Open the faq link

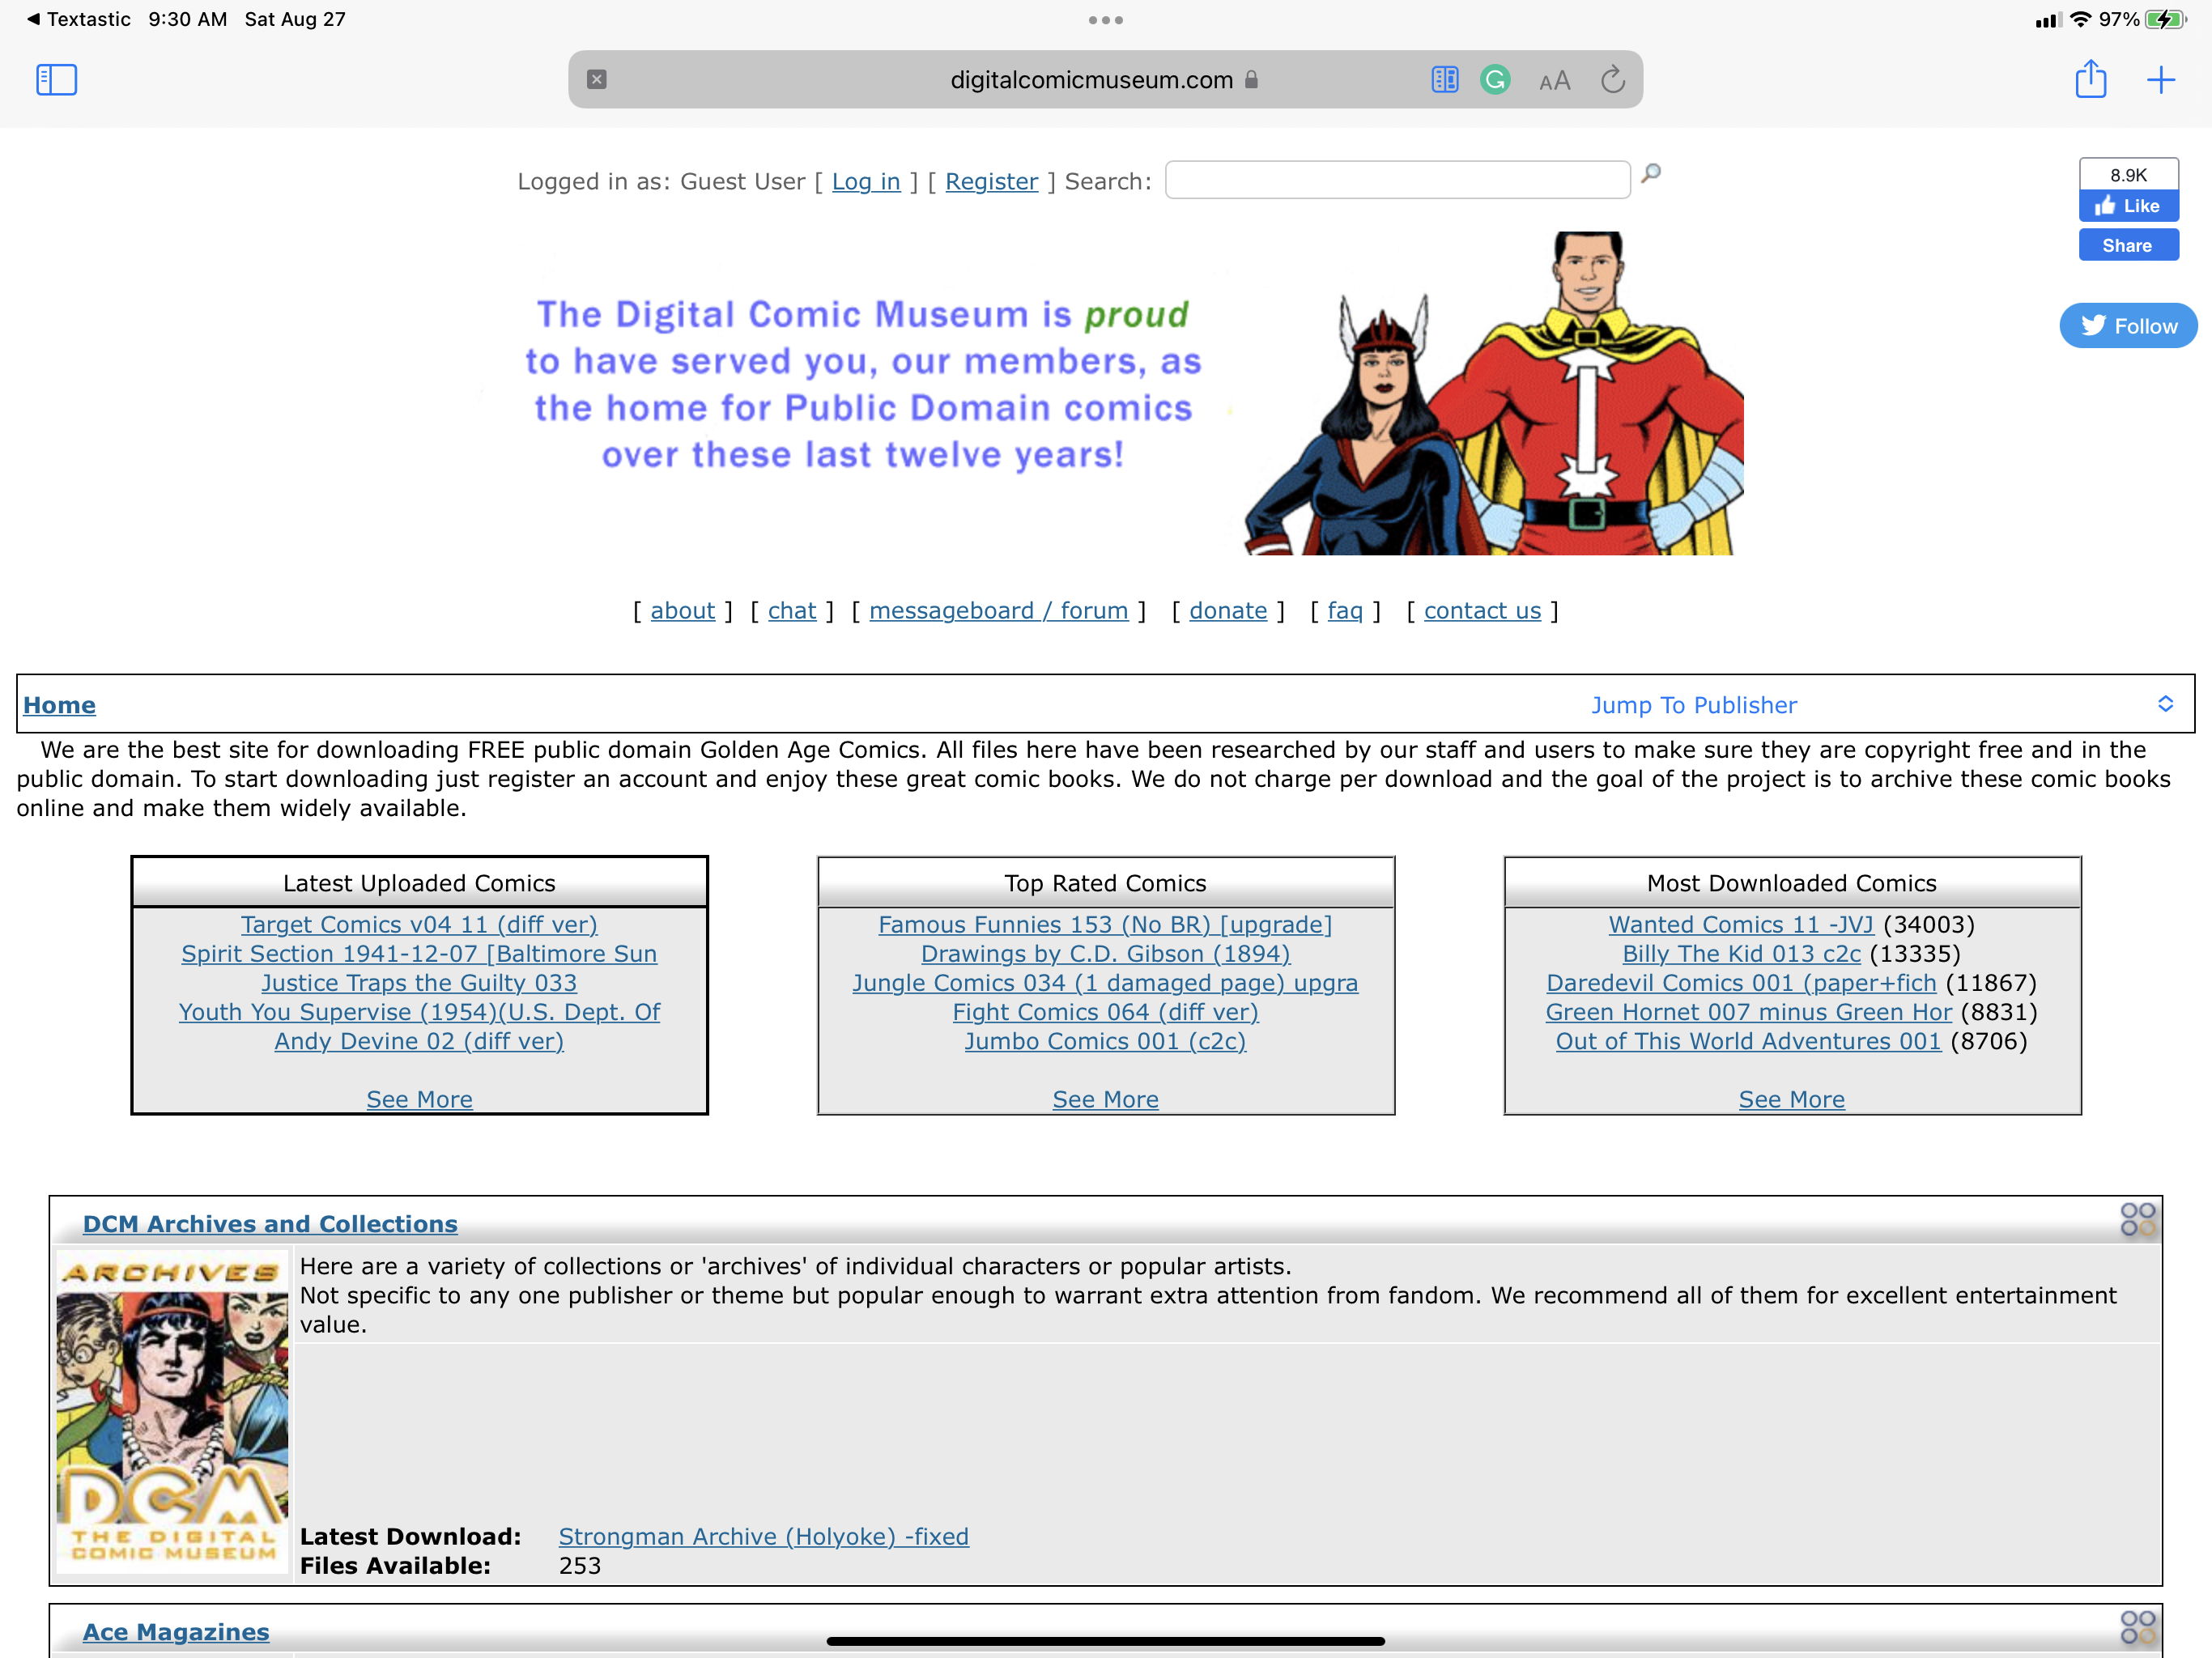pos(1345,610)
